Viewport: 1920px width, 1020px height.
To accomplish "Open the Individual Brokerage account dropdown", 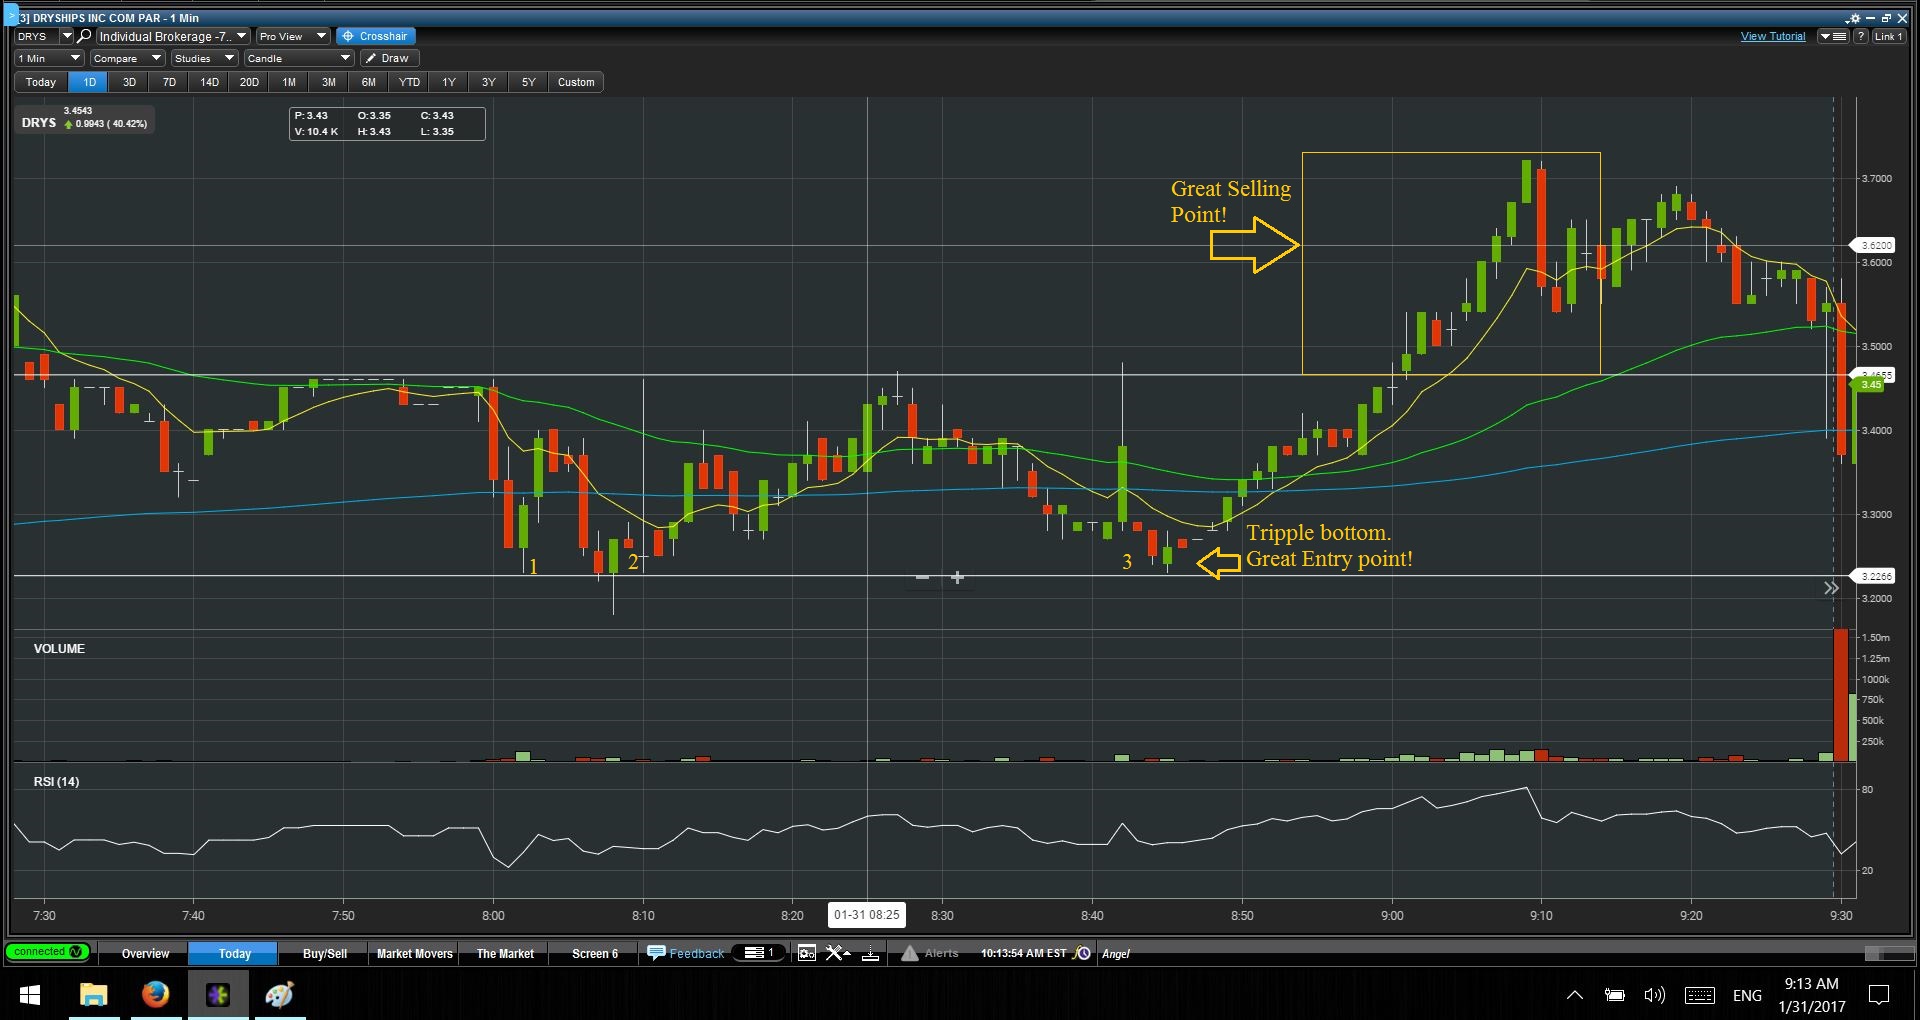I will click(172, 36).
